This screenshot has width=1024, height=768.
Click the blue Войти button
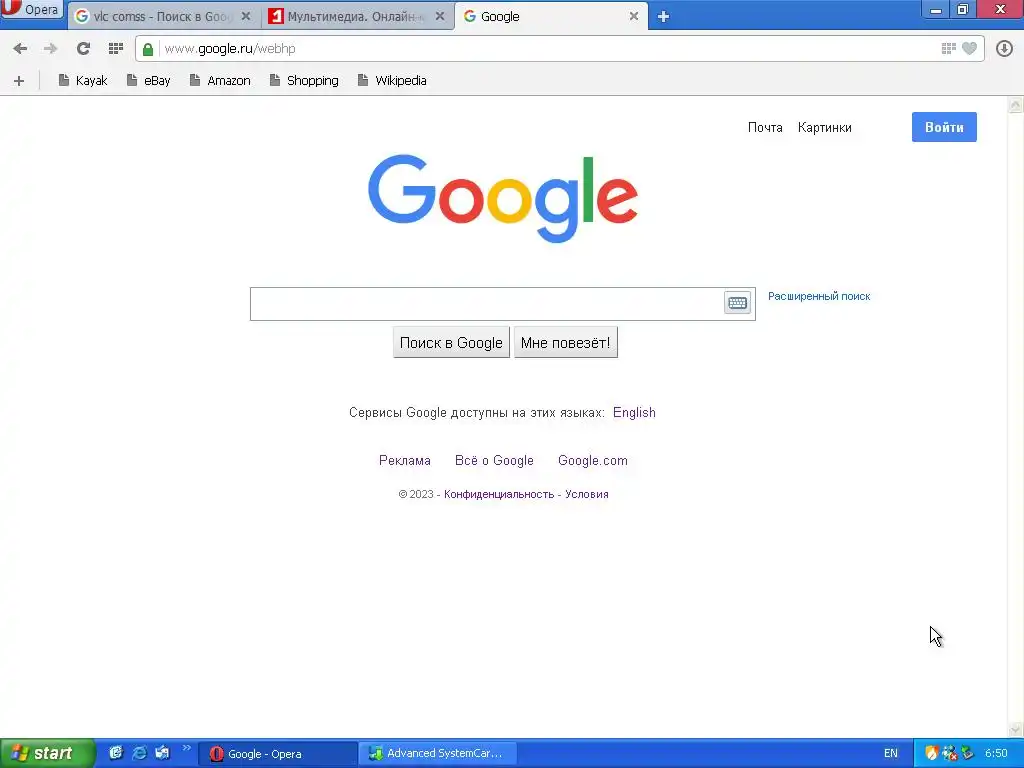pyautogui.click(x=944, y=127)
